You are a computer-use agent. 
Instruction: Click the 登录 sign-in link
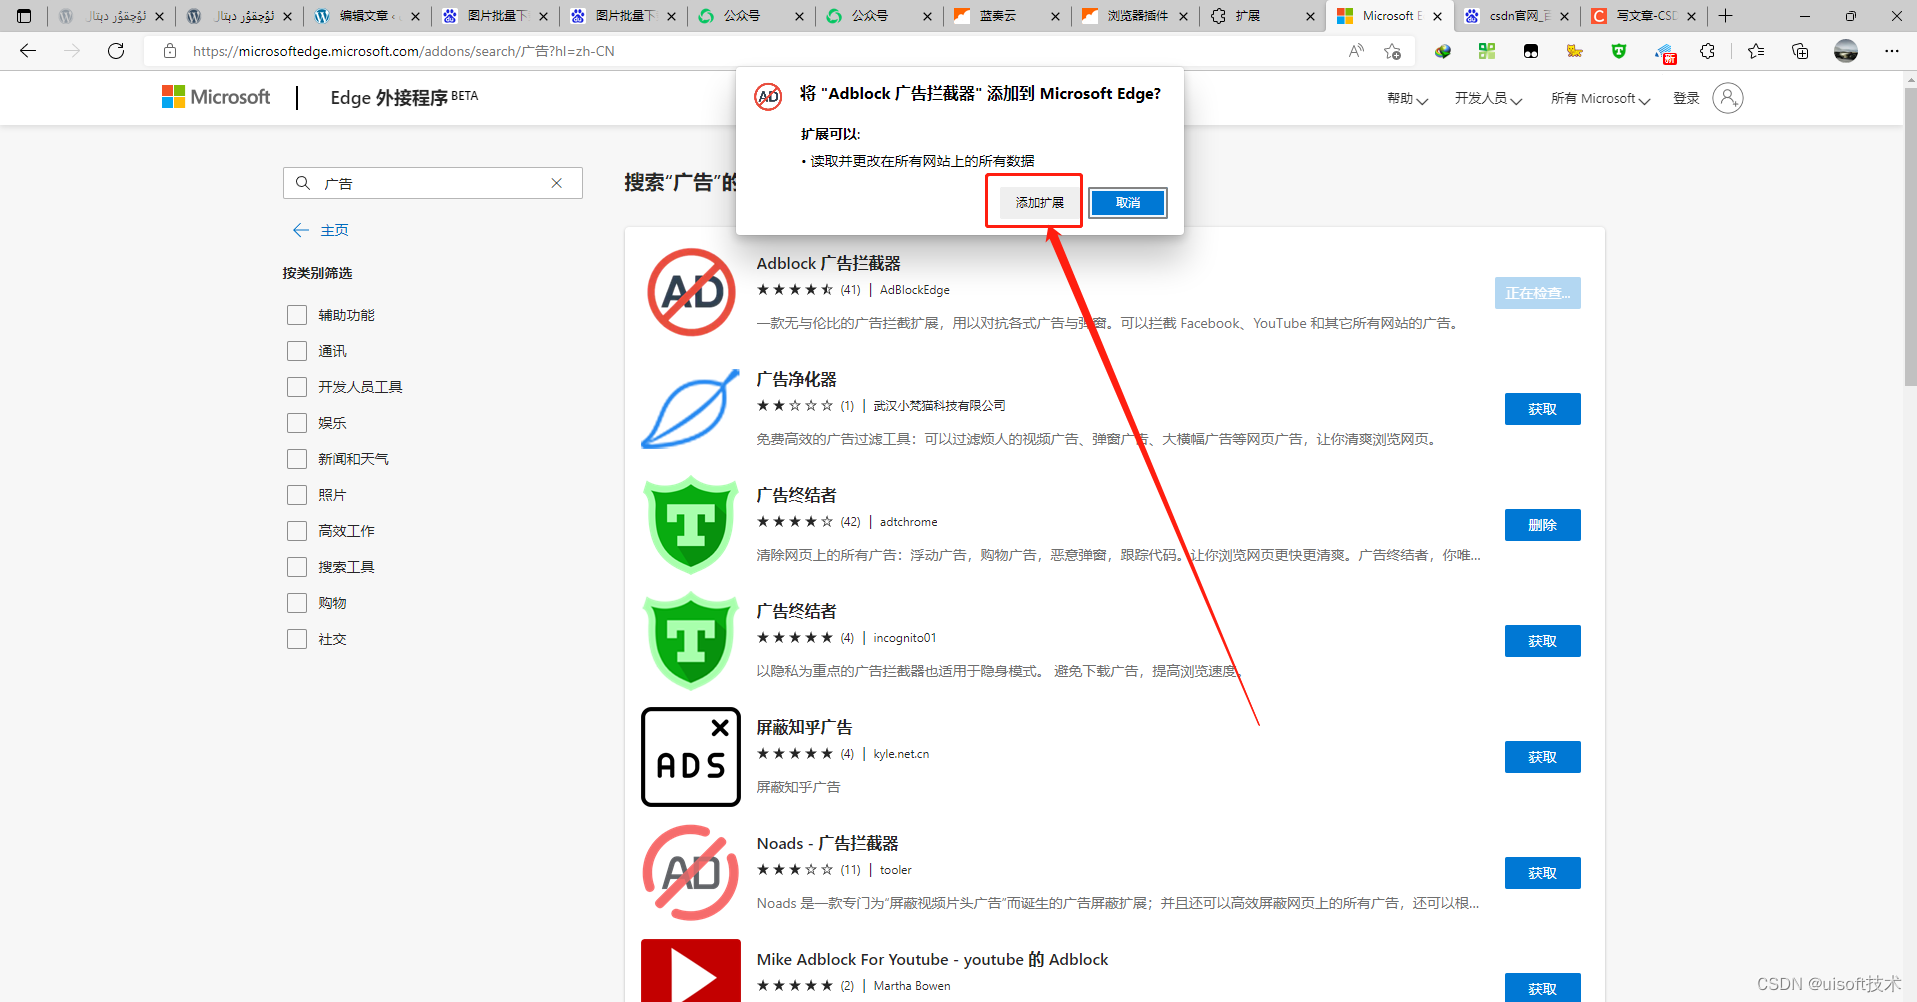(x=1686, y=98)
